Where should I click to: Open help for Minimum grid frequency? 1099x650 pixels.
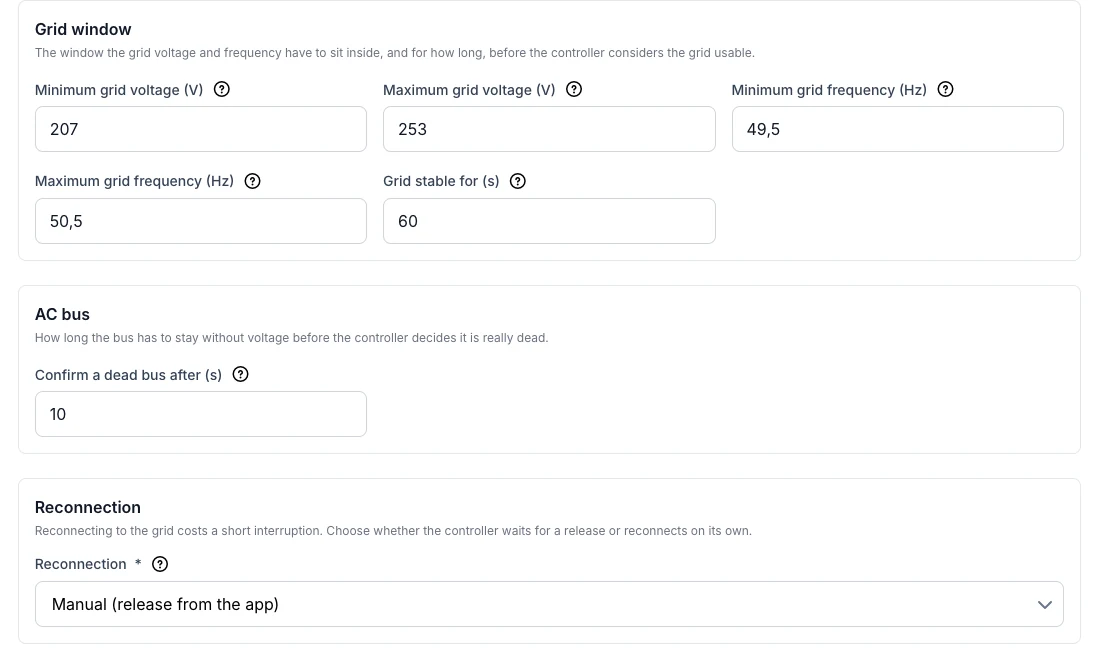945,89
